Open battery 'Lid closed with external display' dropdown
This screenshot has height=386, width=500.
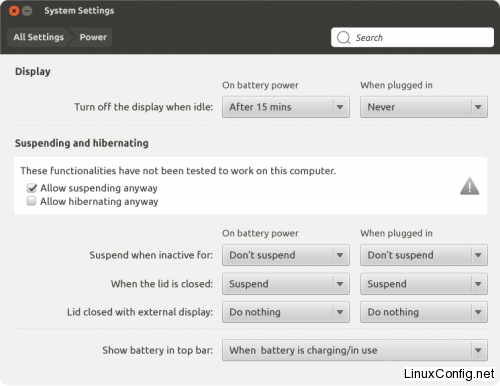286,312
